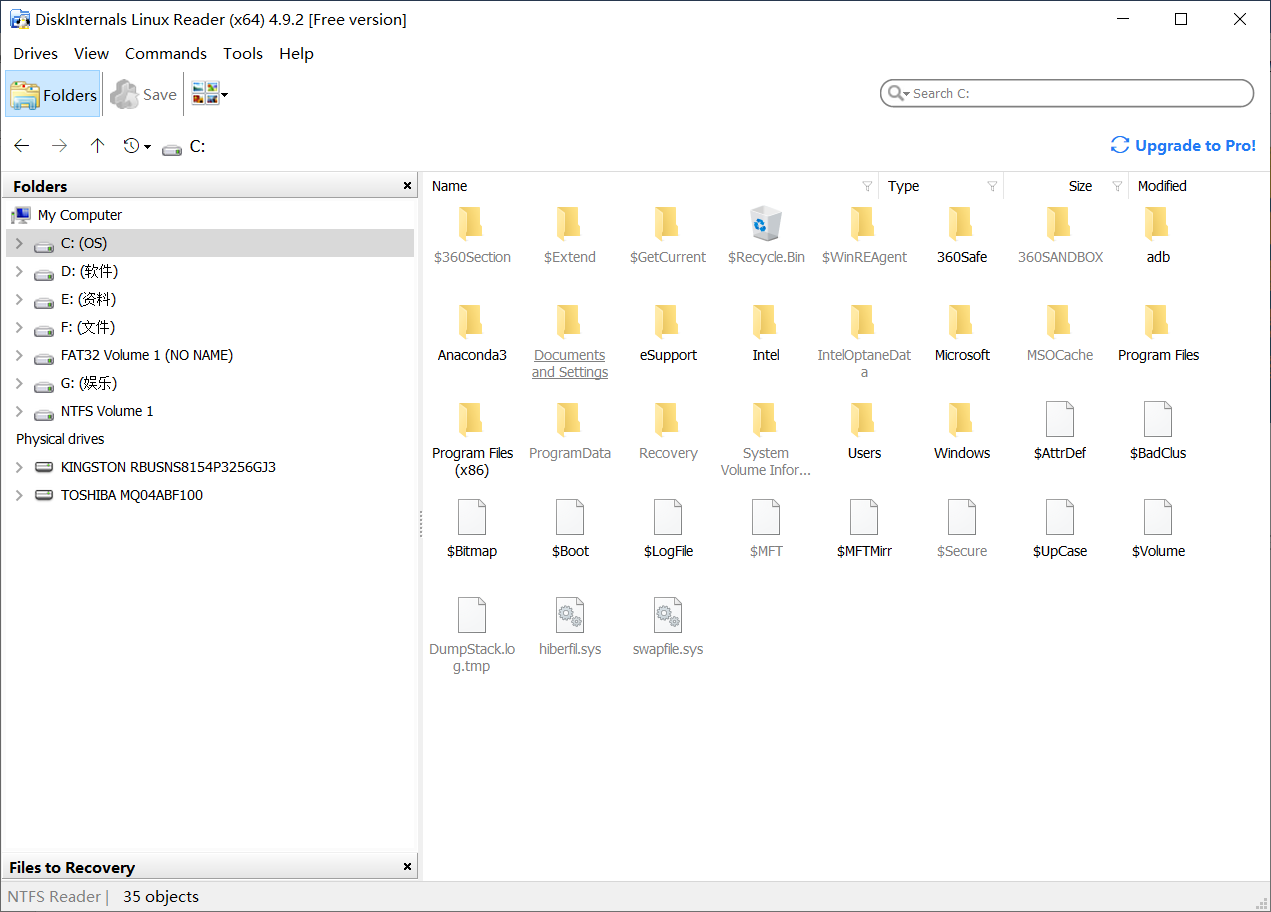Toggle the Folders panel toolbar button
The image size is (1271, 912).
pos(54,95)
